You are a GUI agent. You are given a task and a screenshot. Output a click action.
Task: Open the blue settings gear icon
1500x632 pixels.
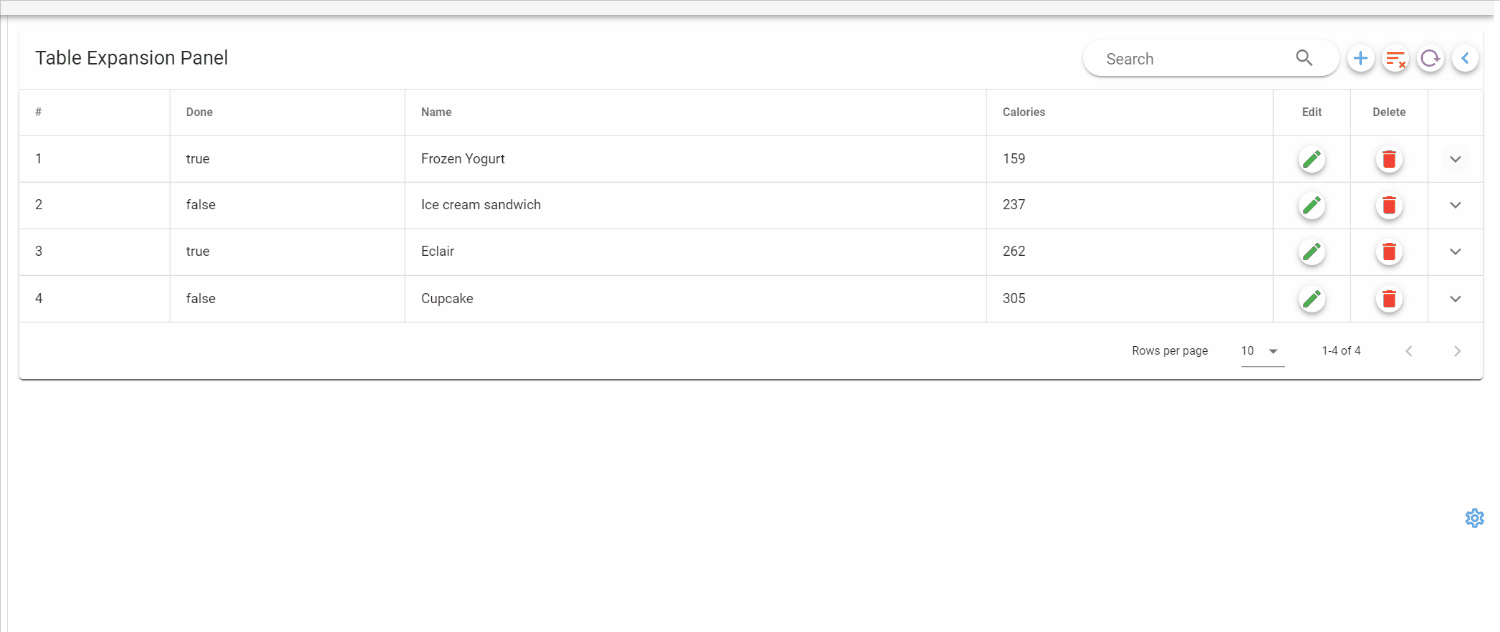[1474, 518]
